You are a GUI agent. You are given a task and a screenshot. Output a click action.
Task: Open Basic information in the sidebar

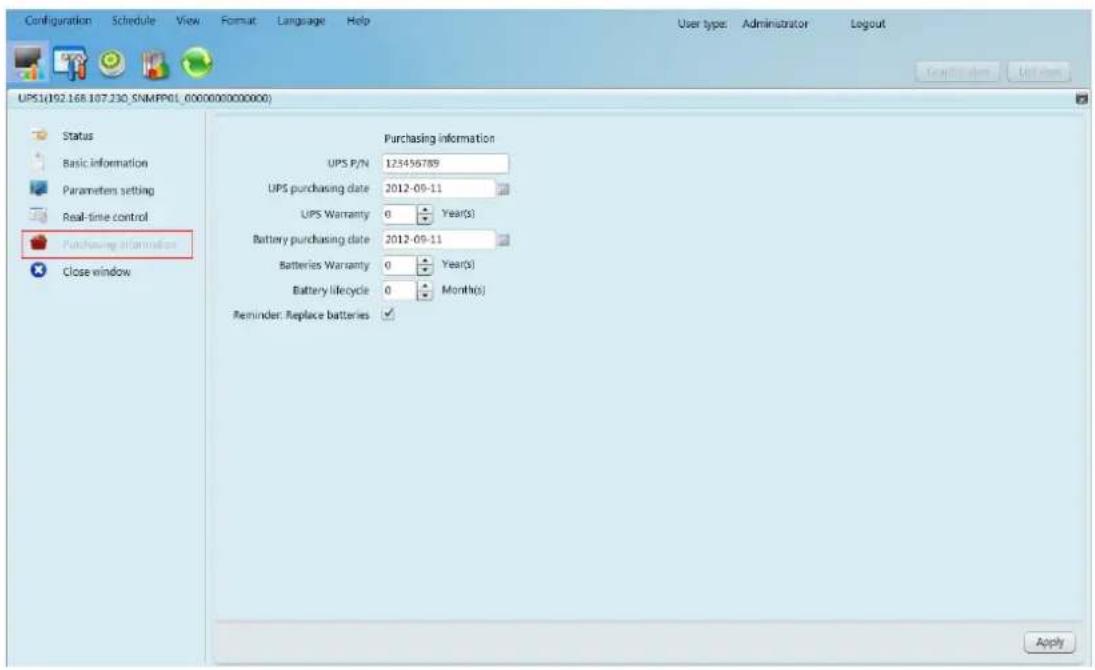(105, 163)
